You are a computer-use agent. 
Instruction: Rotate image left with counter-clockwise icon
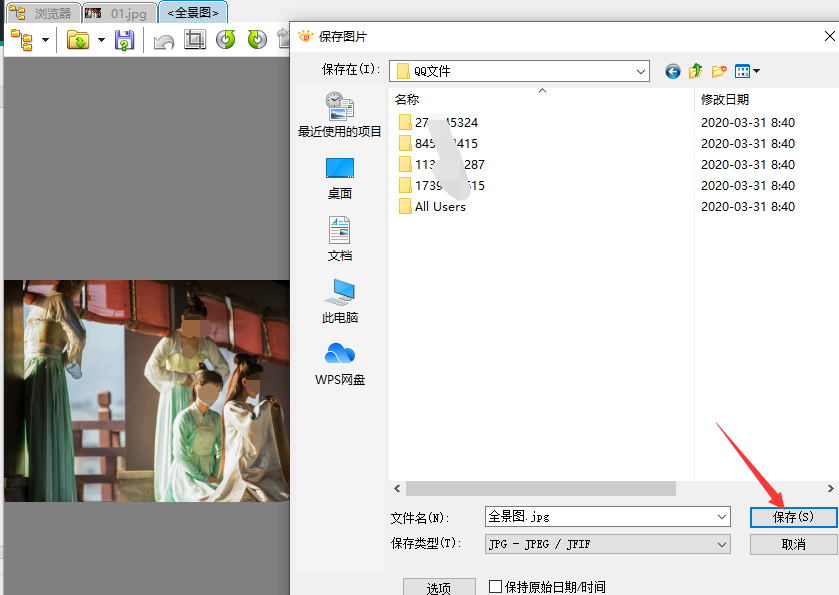point(226,40)
